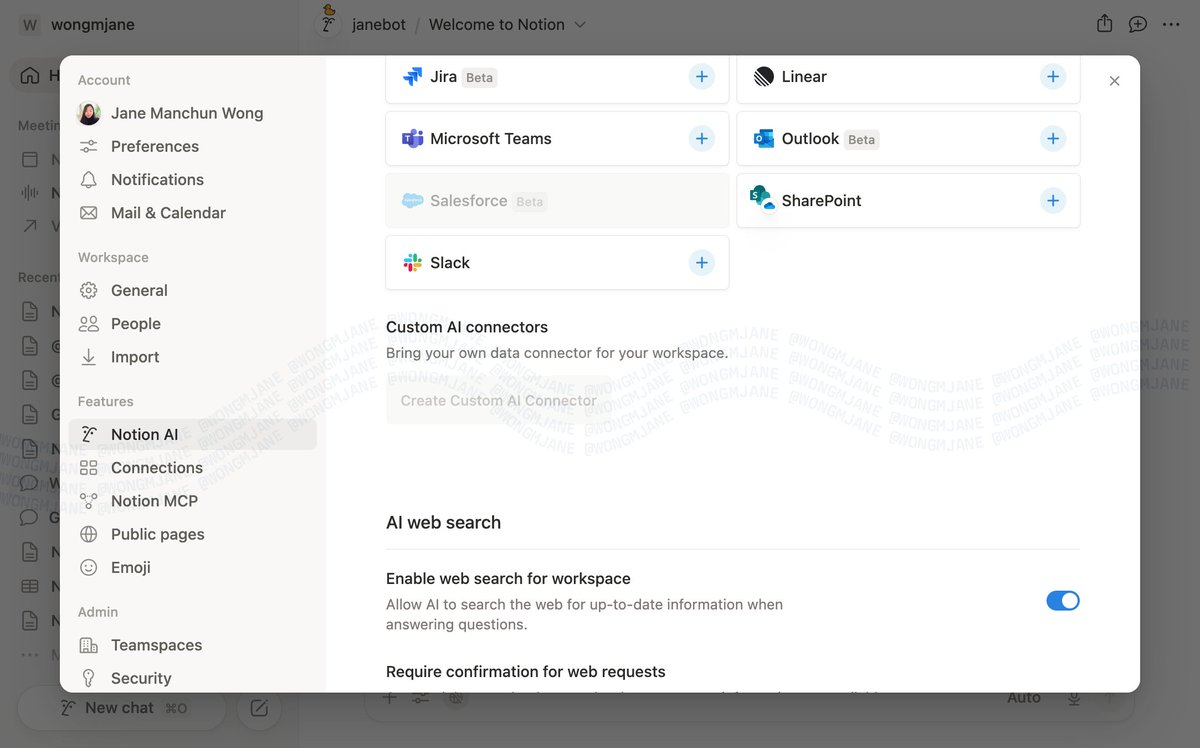Click the Outlook logo icon
The width and height of the screenshot is (1200, 748).
coord(764,139)
